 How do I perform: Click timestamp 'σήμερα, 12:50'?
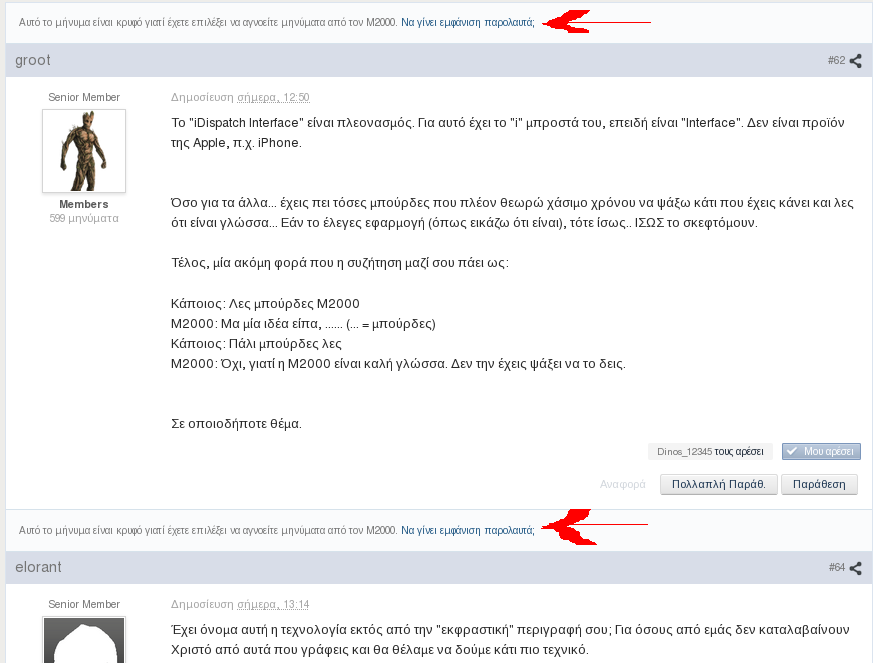[x=273, y=97]
